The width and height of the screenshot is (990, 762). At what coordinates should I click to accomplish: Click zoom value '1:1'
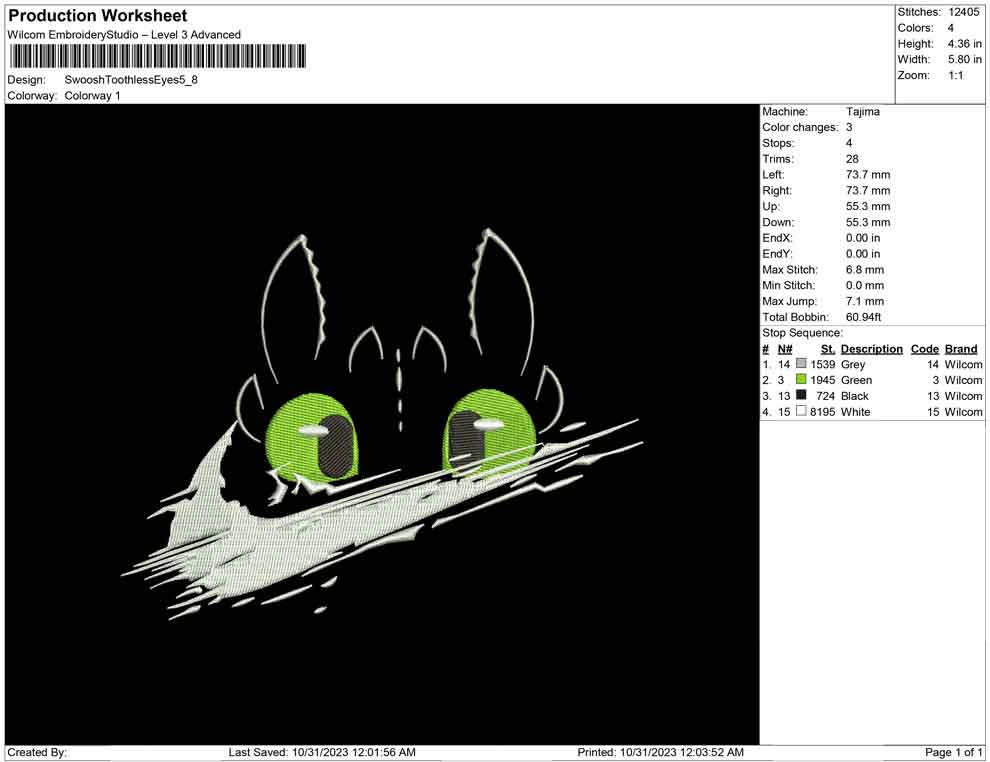pyautogui.click(x=955, y=75)
